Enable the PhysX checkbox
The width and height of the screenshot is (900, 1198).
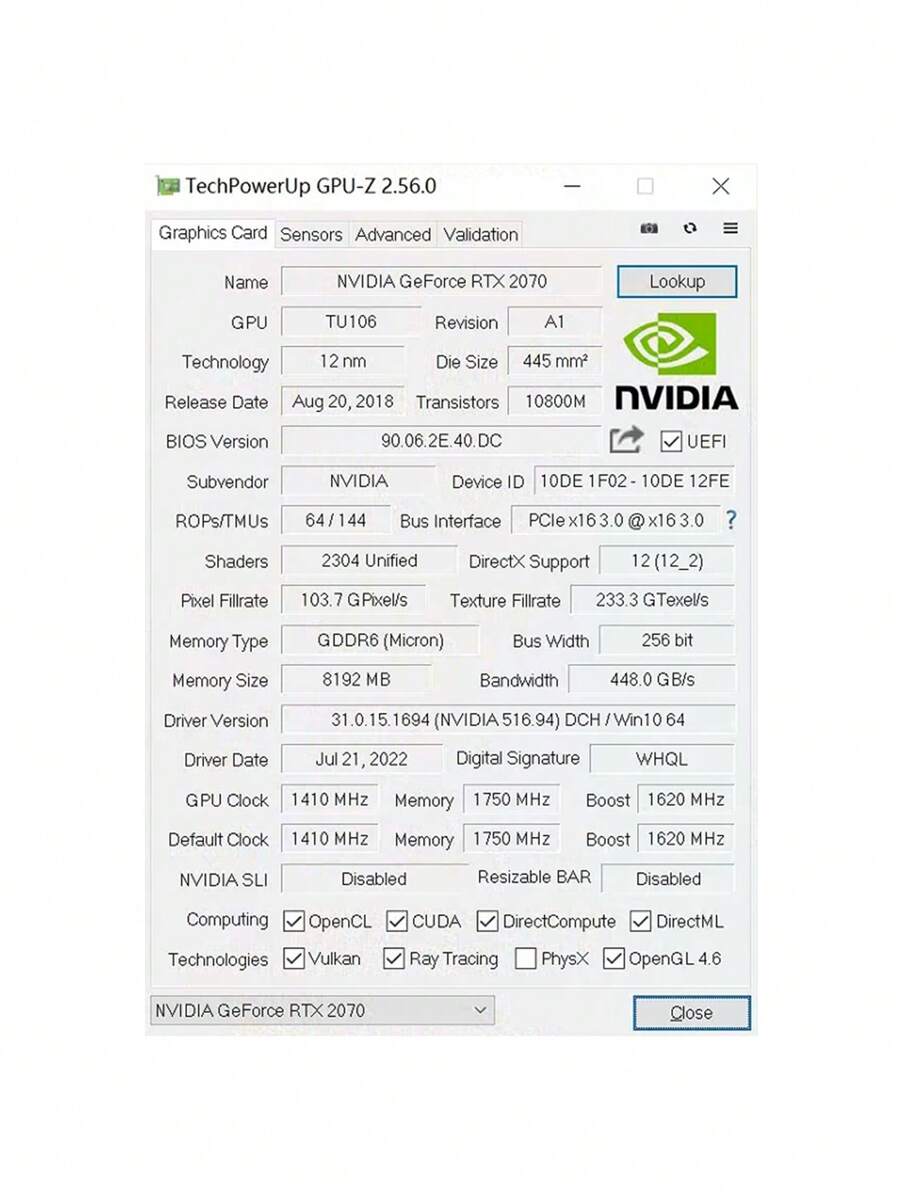coord(526,958)
